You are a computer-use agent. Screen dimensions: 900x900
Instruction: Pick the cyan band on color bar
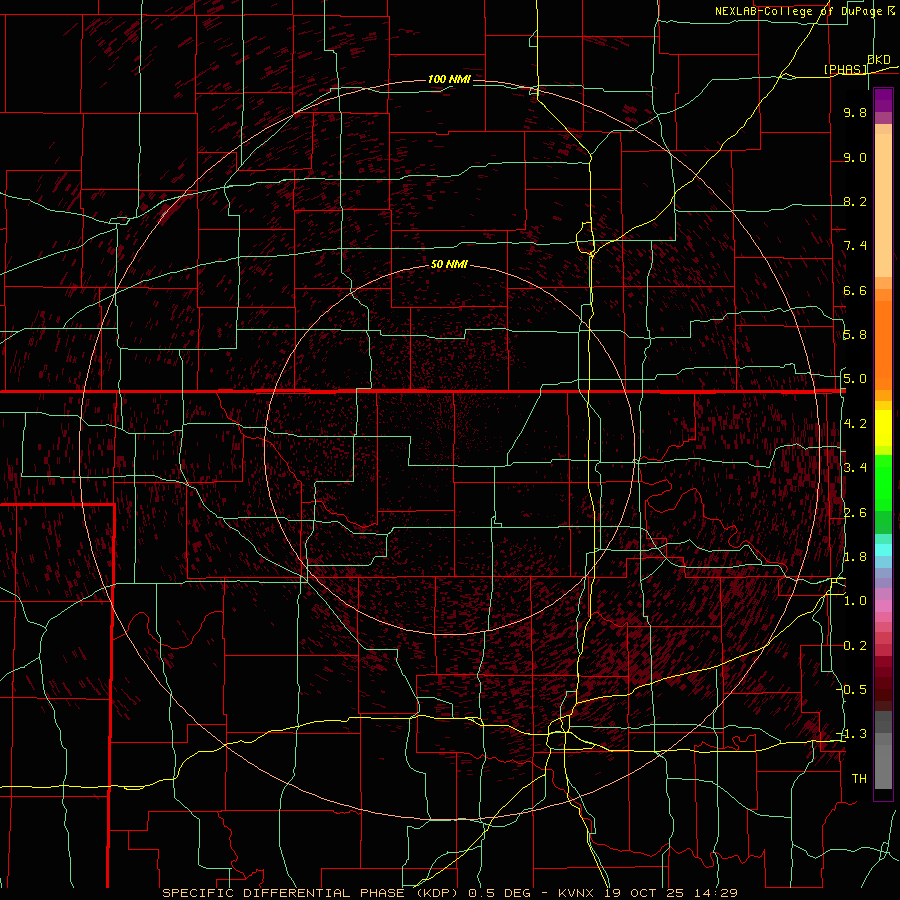coord(883,550)
